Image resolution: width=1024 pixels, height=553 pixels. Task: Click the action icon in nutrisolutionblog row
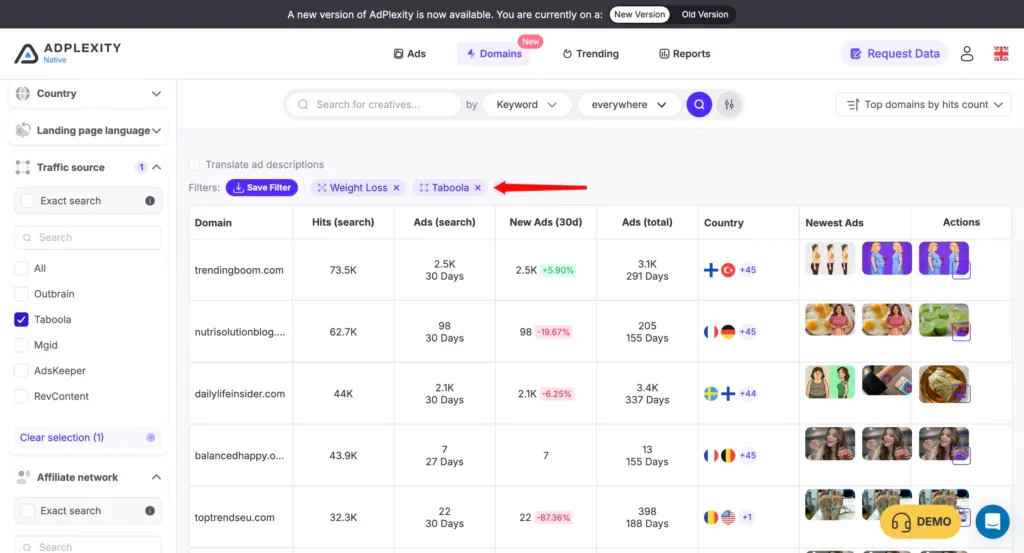[961, 332]
